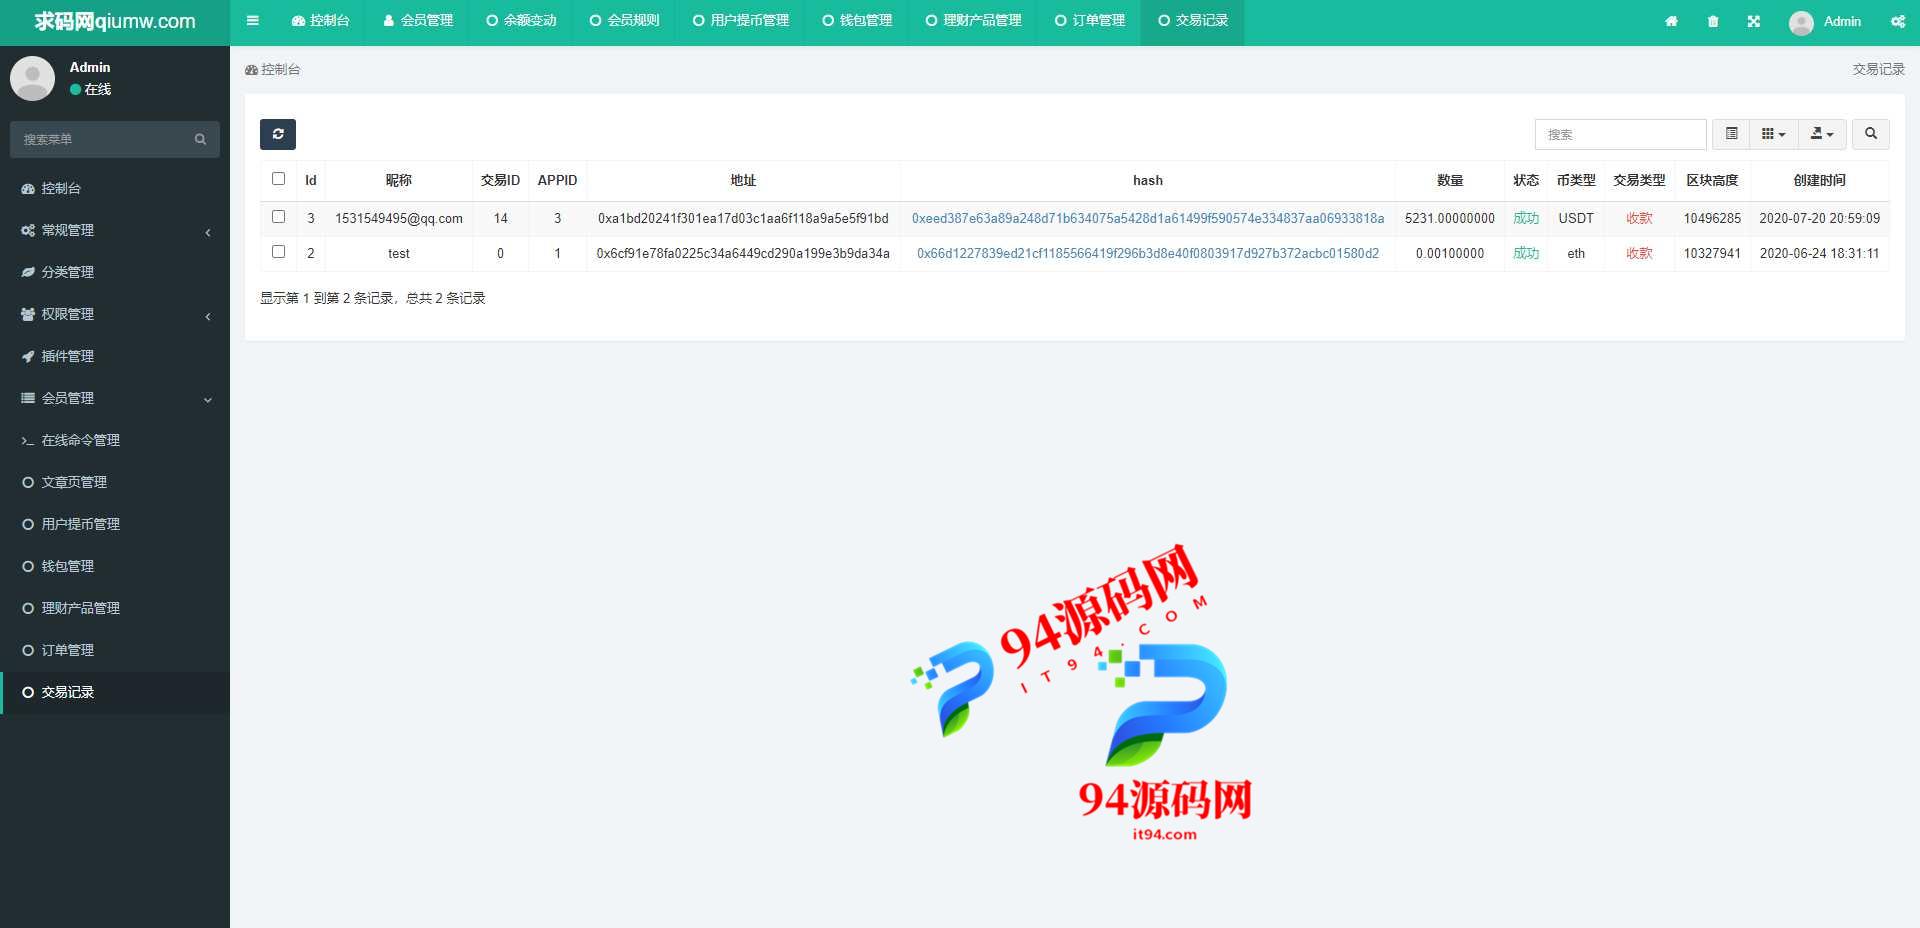Sort by the Id column header
Image resolution: width=1920 pixels, height=928 pixels.
coord(311,180)
